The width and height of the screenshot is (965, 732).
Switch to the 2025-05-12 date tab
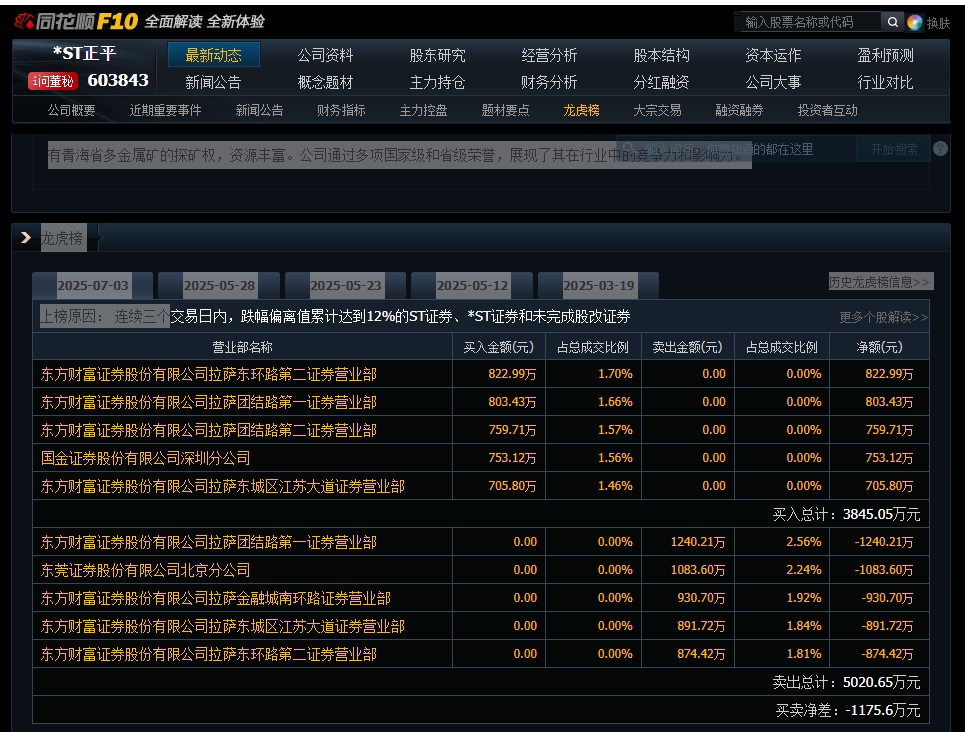(472, 286)
